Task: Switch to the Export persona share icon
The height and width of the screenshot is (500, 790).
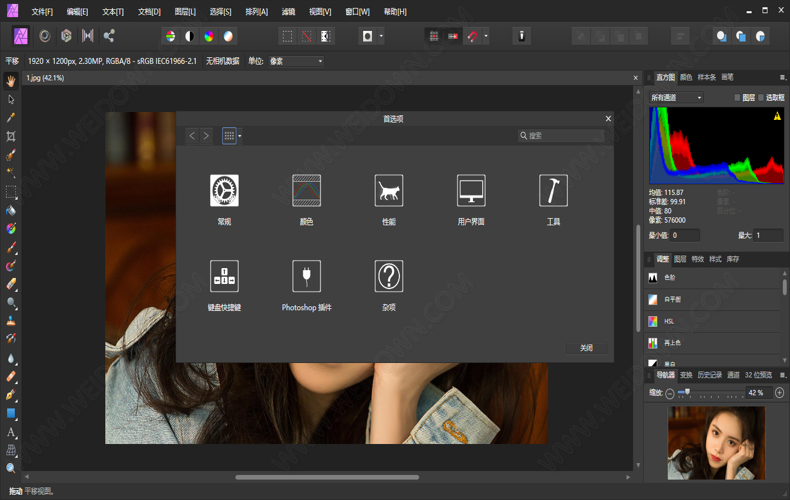Action: pyautogui.click(x=109, y=36)
